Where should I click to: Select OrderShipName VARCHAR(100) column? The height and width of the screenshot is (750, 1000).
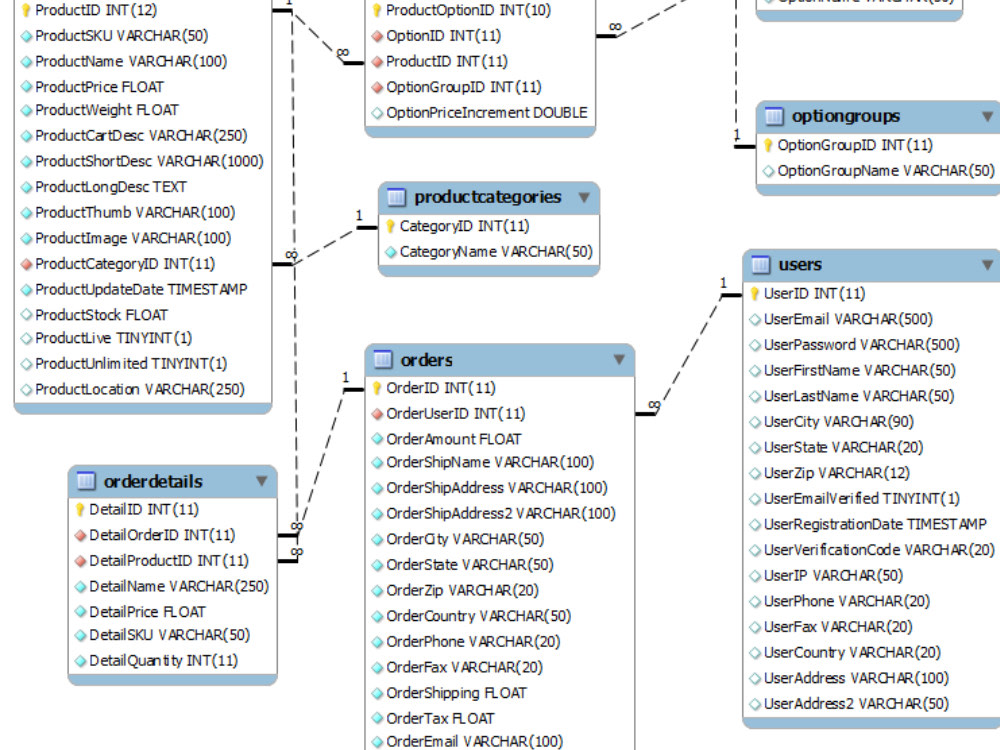tap(490, 462)
